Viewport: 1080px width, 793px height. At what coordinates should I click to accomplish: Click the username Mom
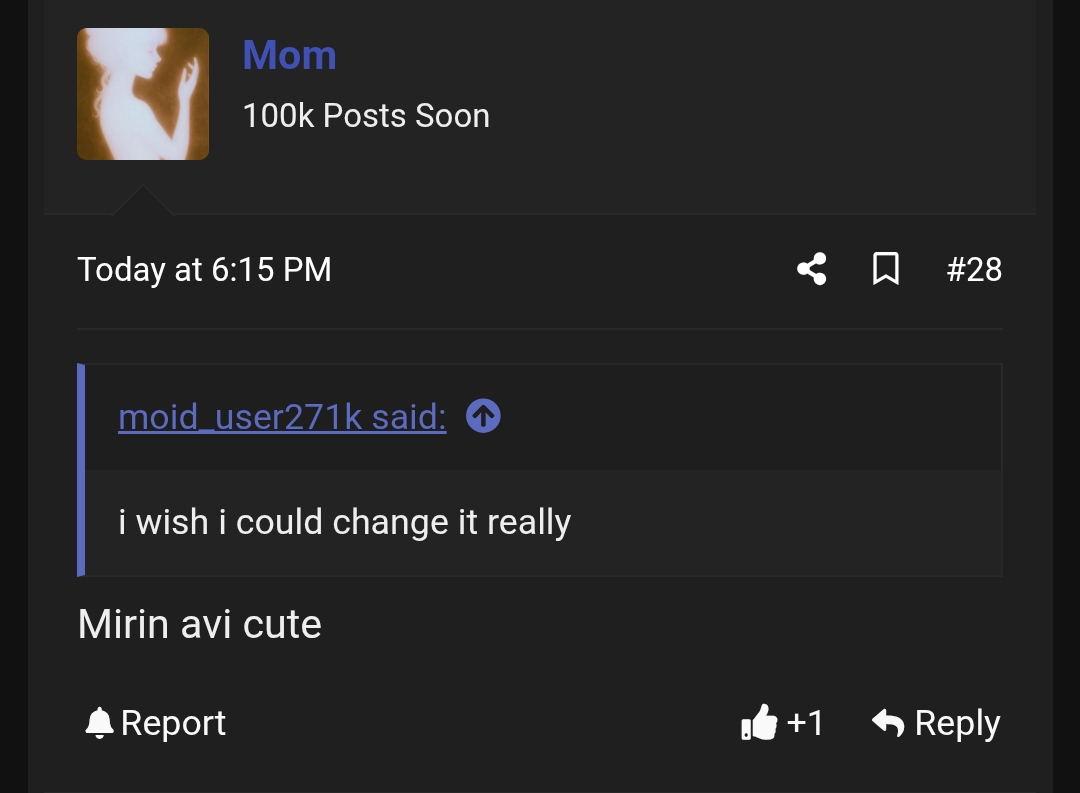pos(289,55)
